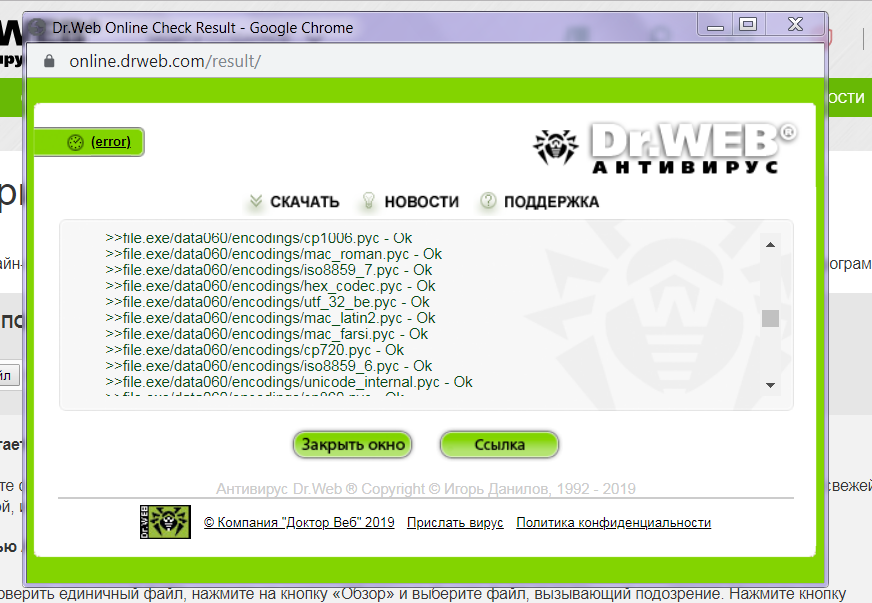The height and width of the screenshot is (603, 872).
Task: Open the Компания "Доктор Веб" 2019 link
Action: click(x=299, y=522)
